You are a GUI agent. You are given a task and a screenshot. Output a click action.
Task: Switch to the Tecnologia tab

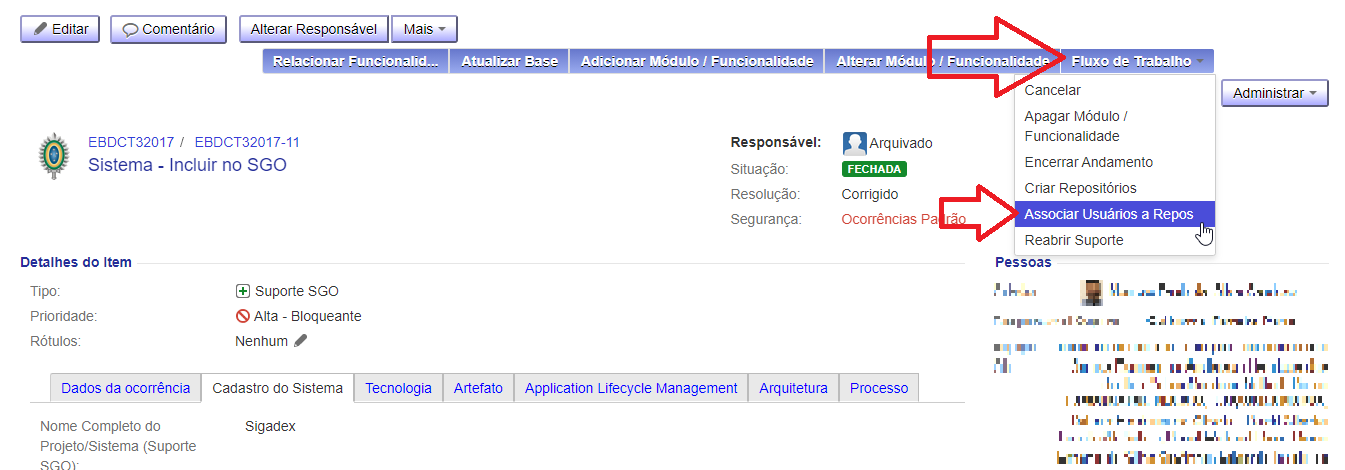pyautogui.click(x=398, y=388)
